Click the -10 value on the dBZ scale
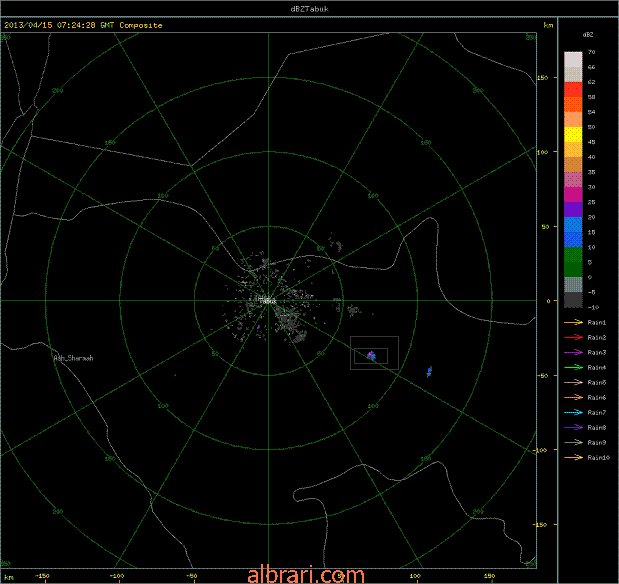This screenshot has height=584, width=619. tap(593, 307)
